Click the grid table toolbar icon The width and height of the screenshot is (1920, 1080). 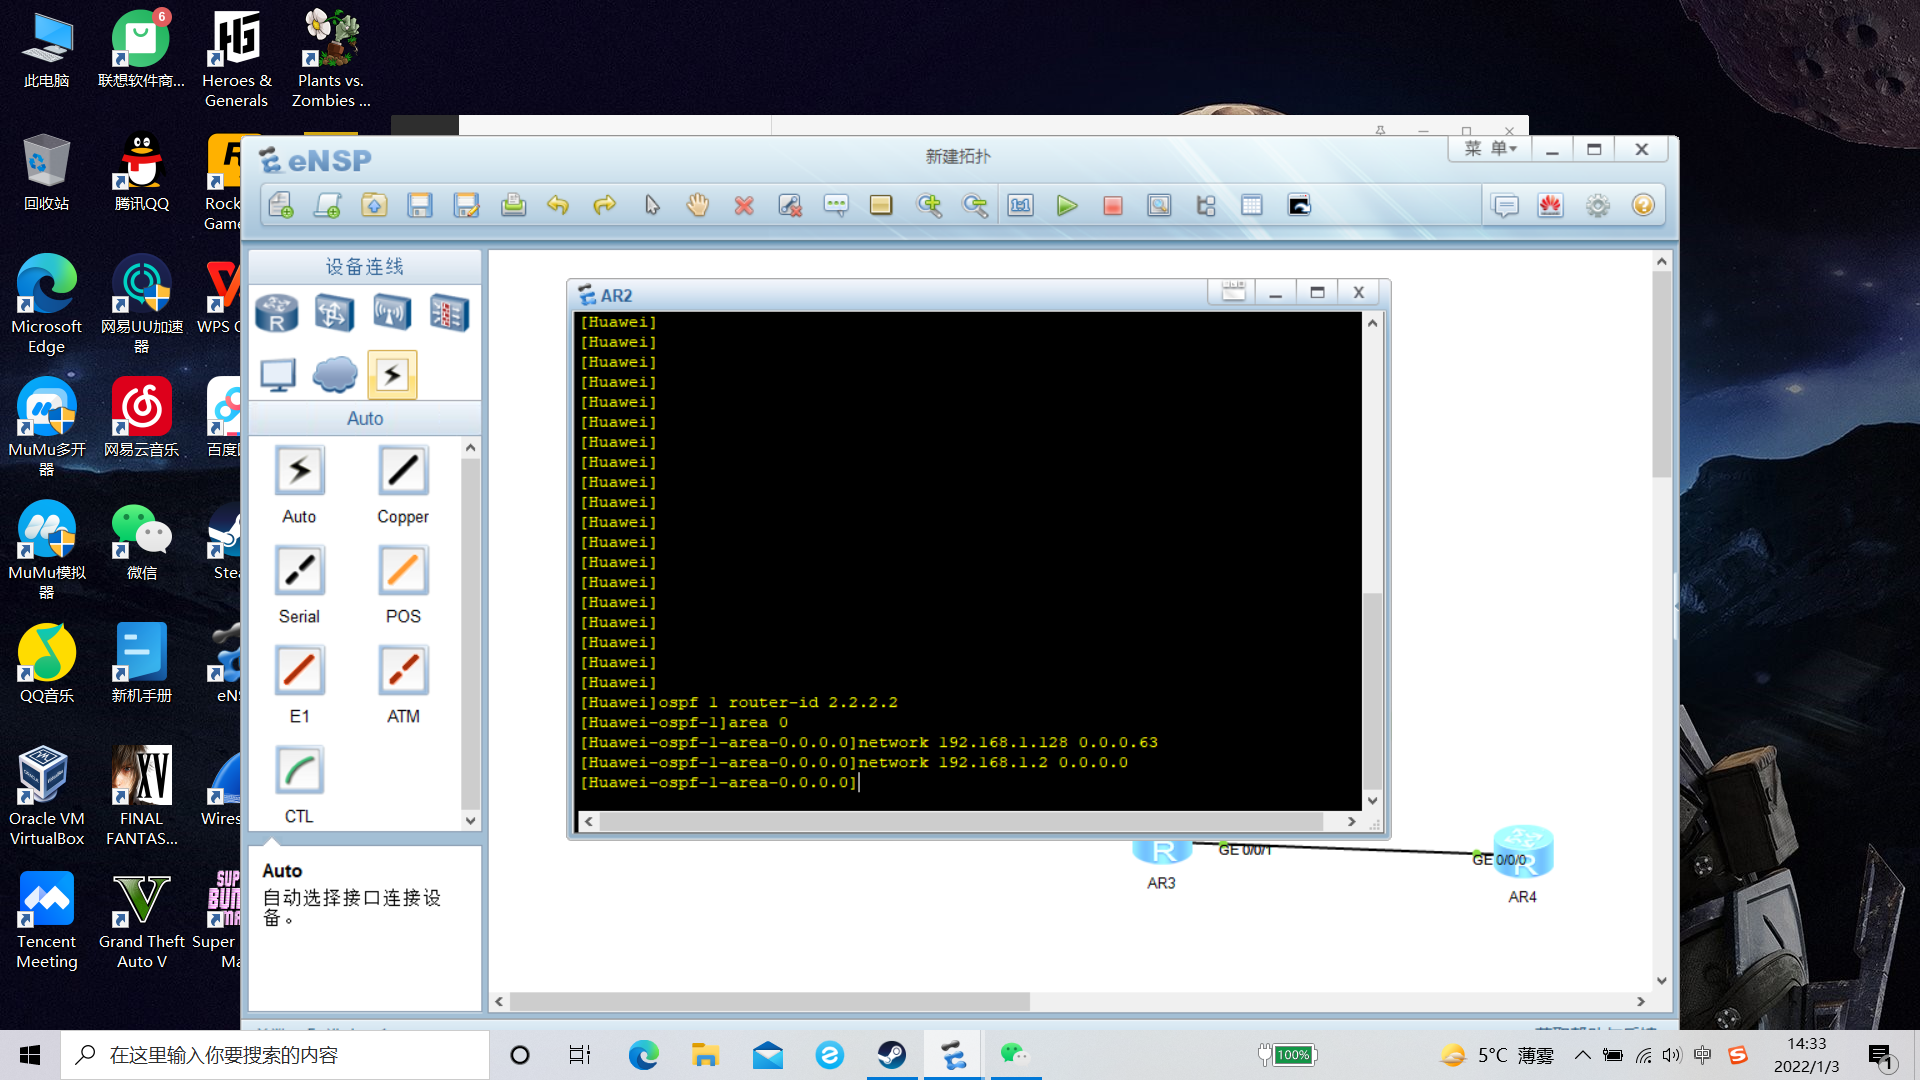1251,206
